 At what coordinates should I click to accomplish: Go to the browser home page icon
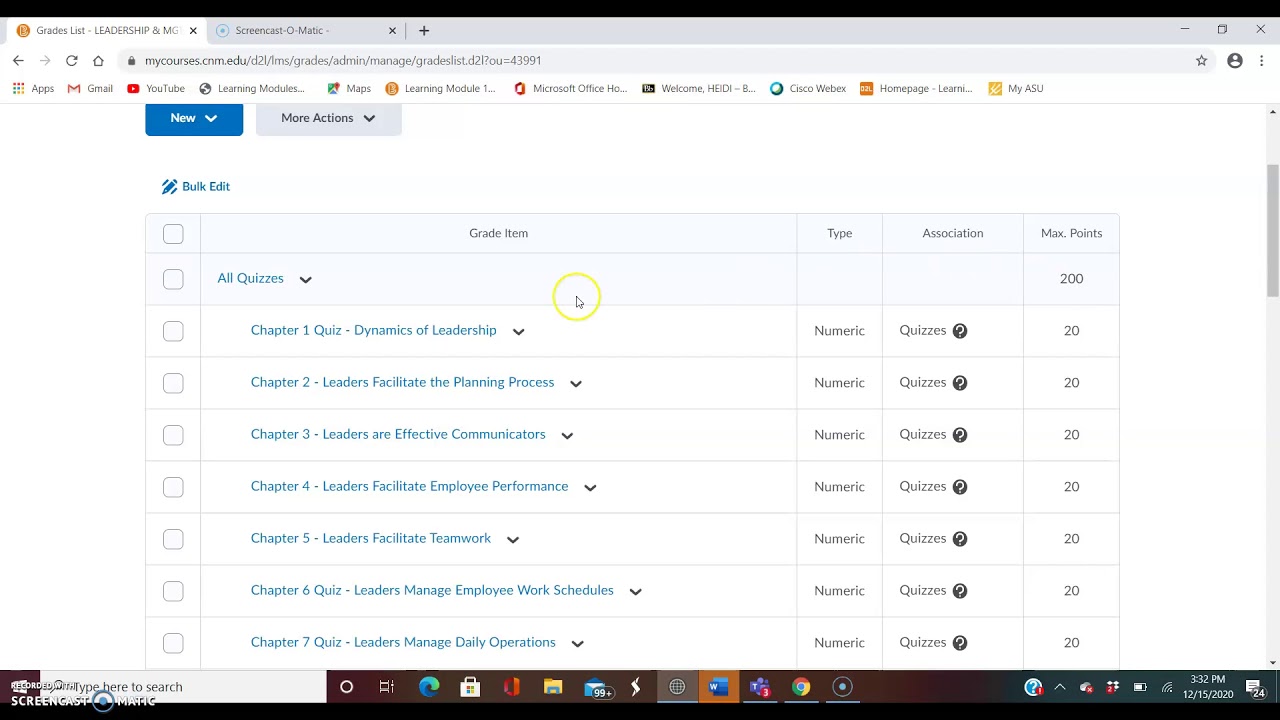point(98,60)
